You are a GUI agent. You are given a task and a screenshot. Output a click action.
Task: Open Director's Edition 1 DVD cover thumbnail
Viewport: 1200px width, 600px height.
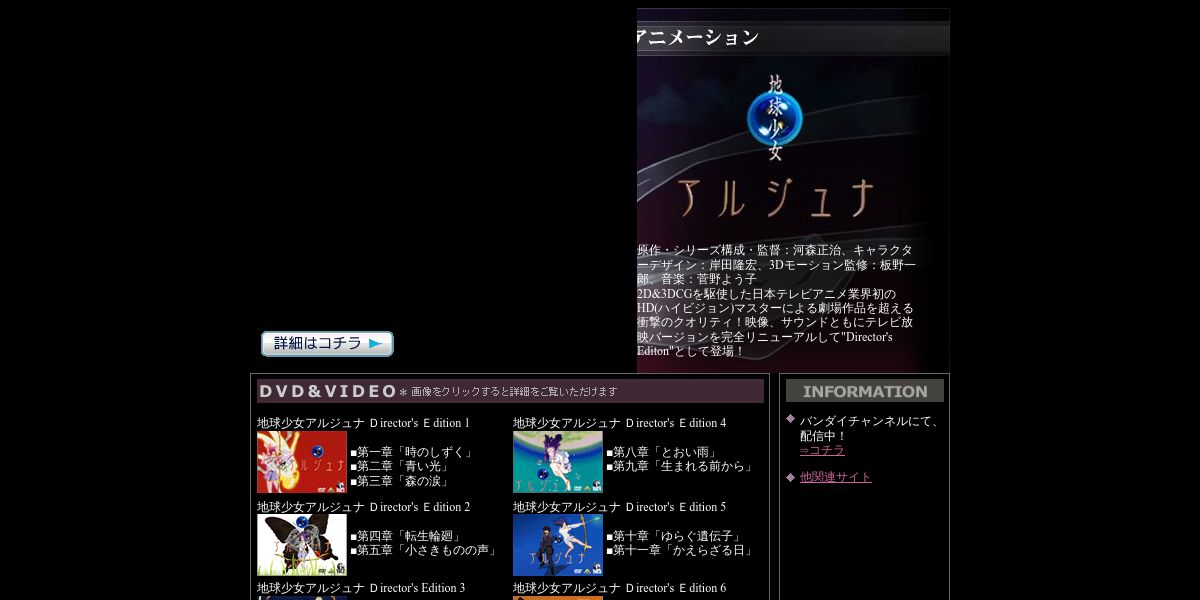(302, 462)
